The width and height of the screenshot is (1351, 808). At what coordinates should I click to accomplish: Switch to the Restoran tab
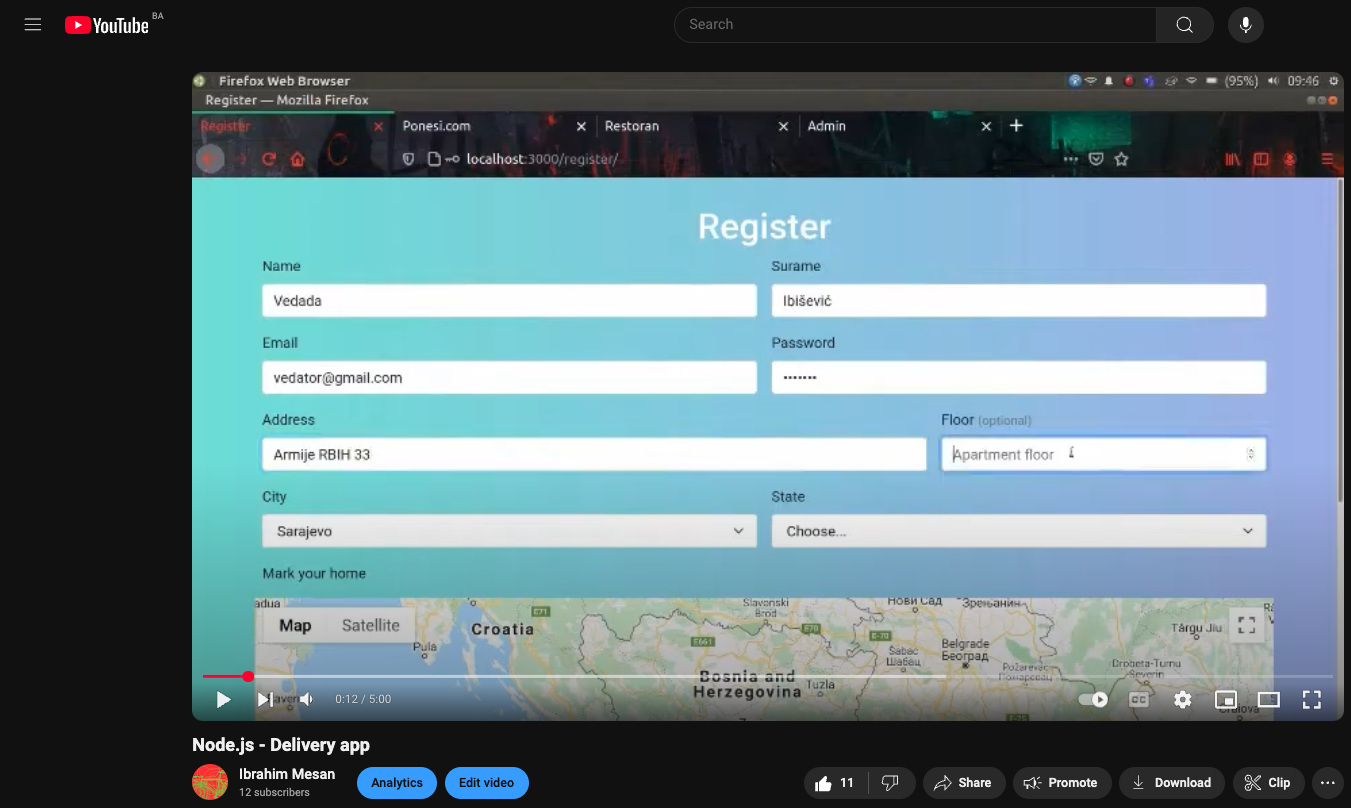(632, 126)
